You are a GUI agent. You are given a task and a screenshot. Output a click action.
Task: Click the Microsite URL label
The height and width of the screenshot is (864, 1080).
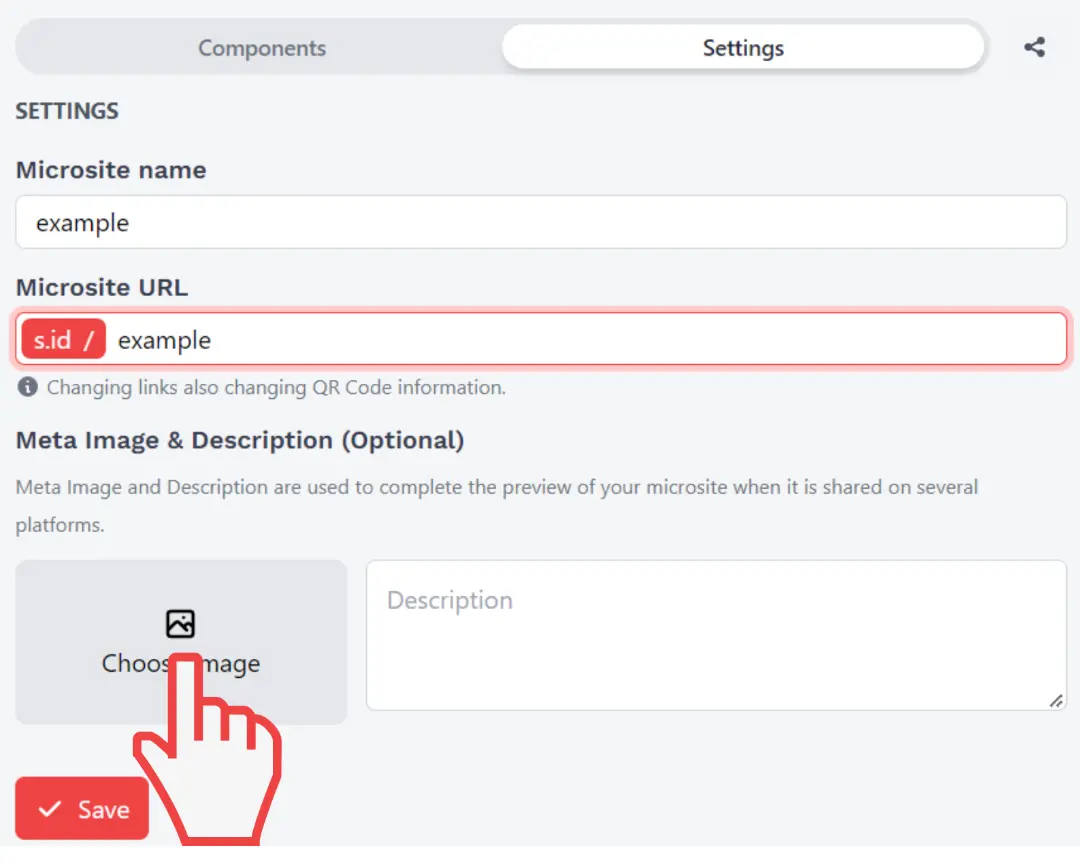click(x=102, y=287)
